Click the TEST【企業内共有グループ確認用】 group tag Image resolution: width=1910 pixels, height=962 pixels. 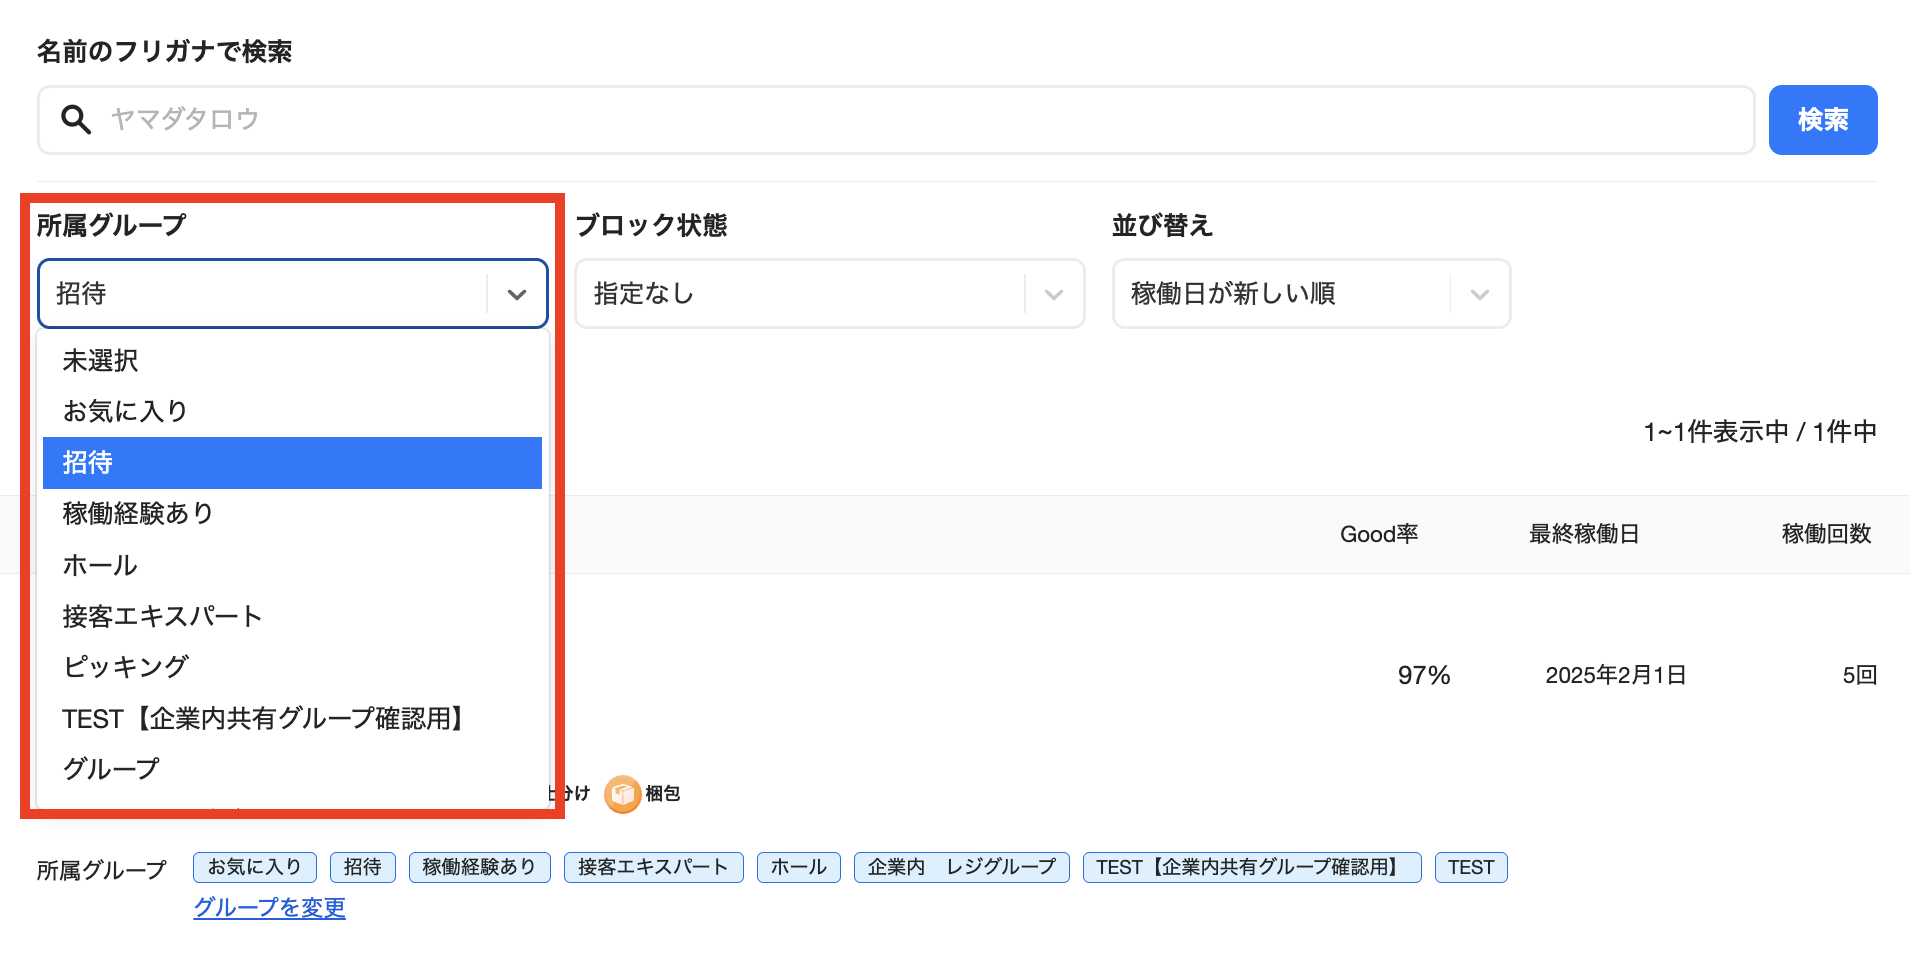[x=1252, y=867]
